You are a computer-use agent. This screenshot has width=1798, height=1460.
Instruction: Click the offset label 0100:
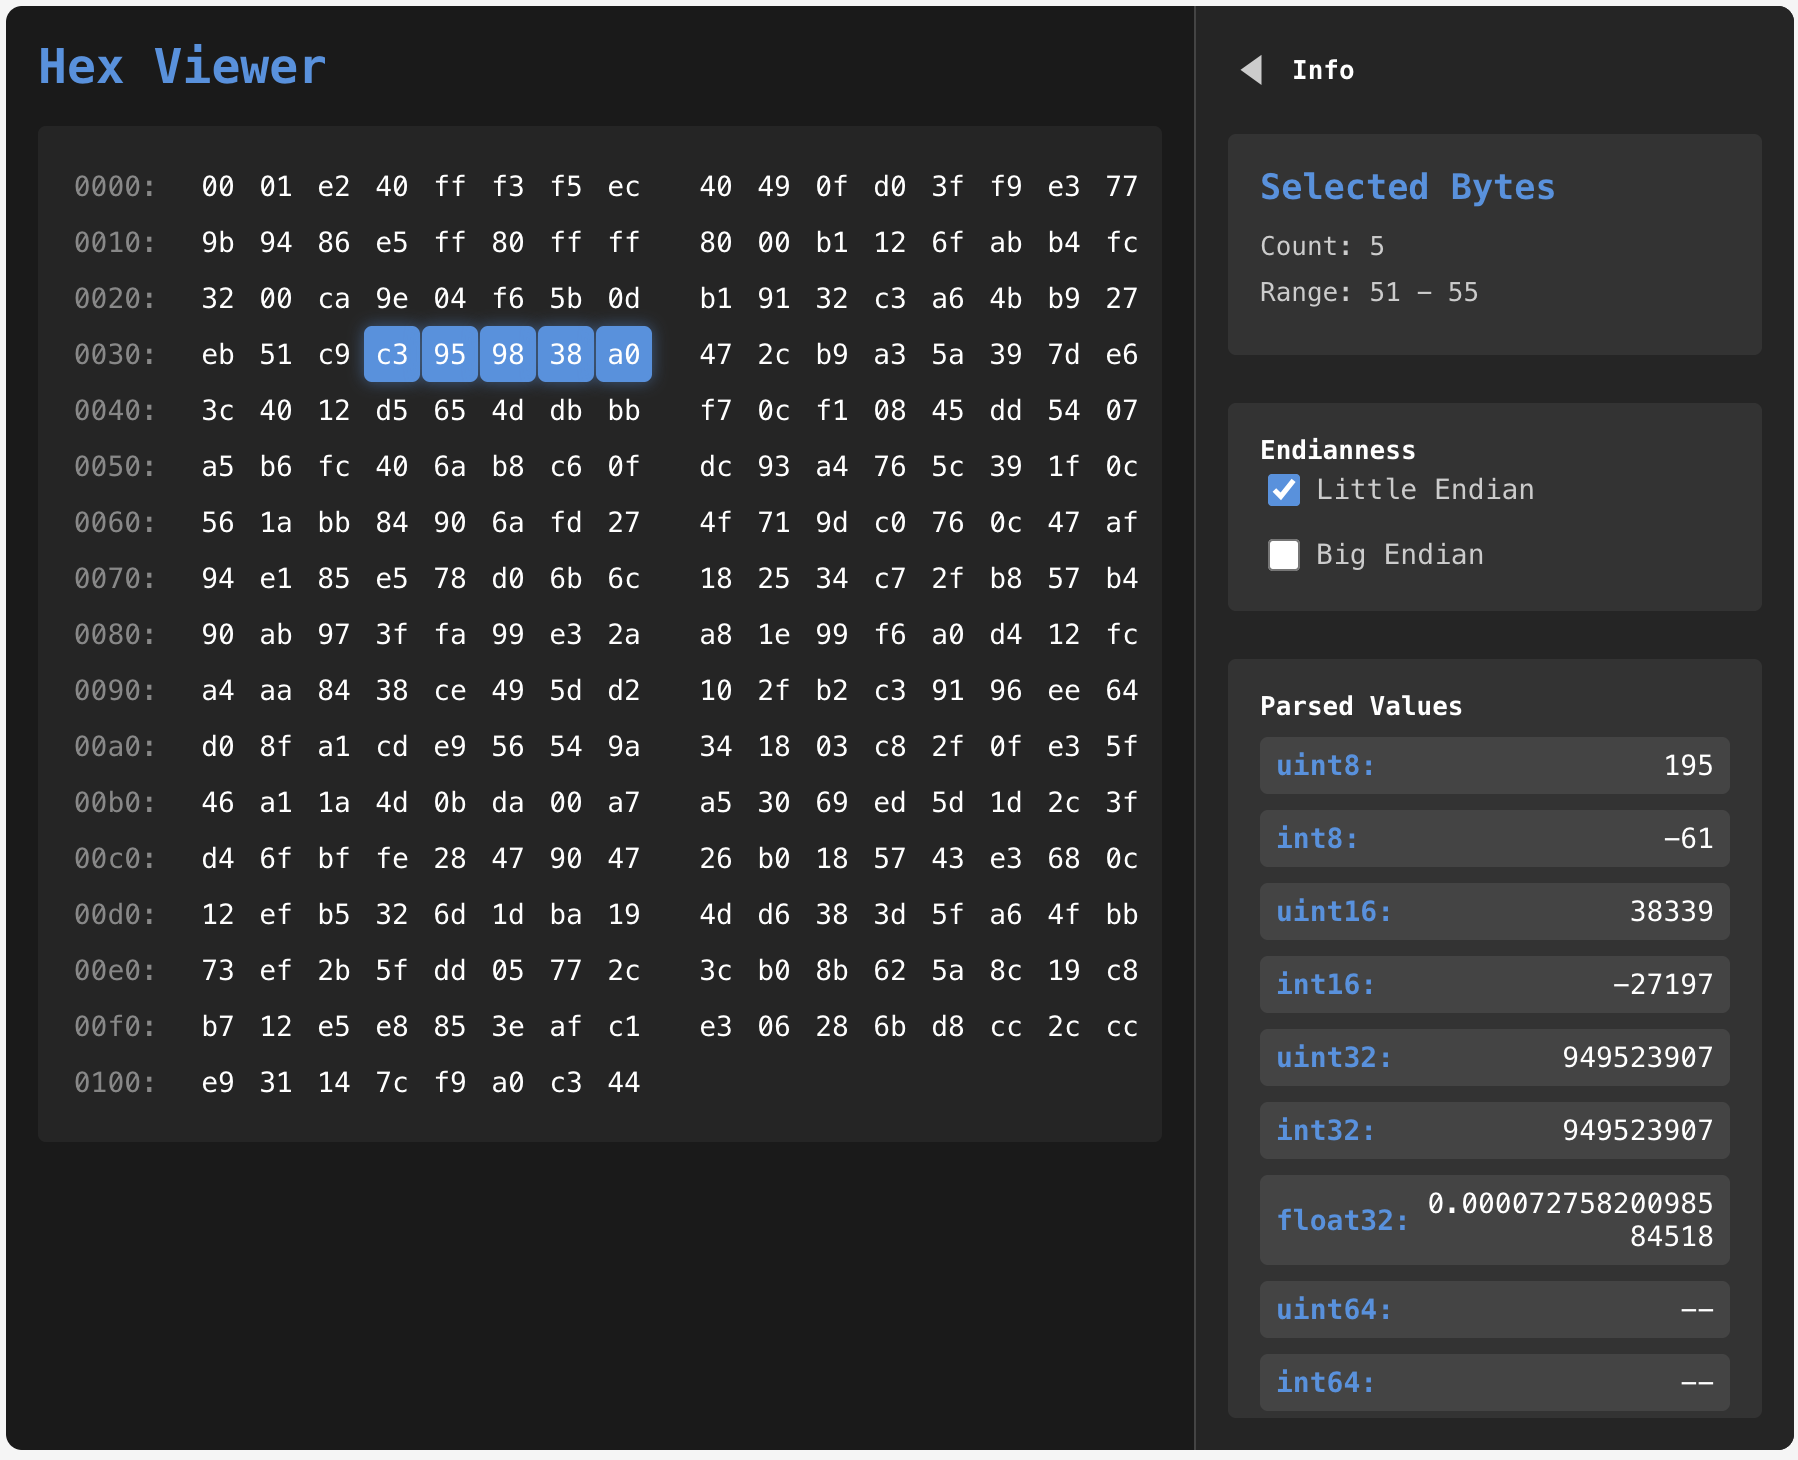pos(115,1082)
